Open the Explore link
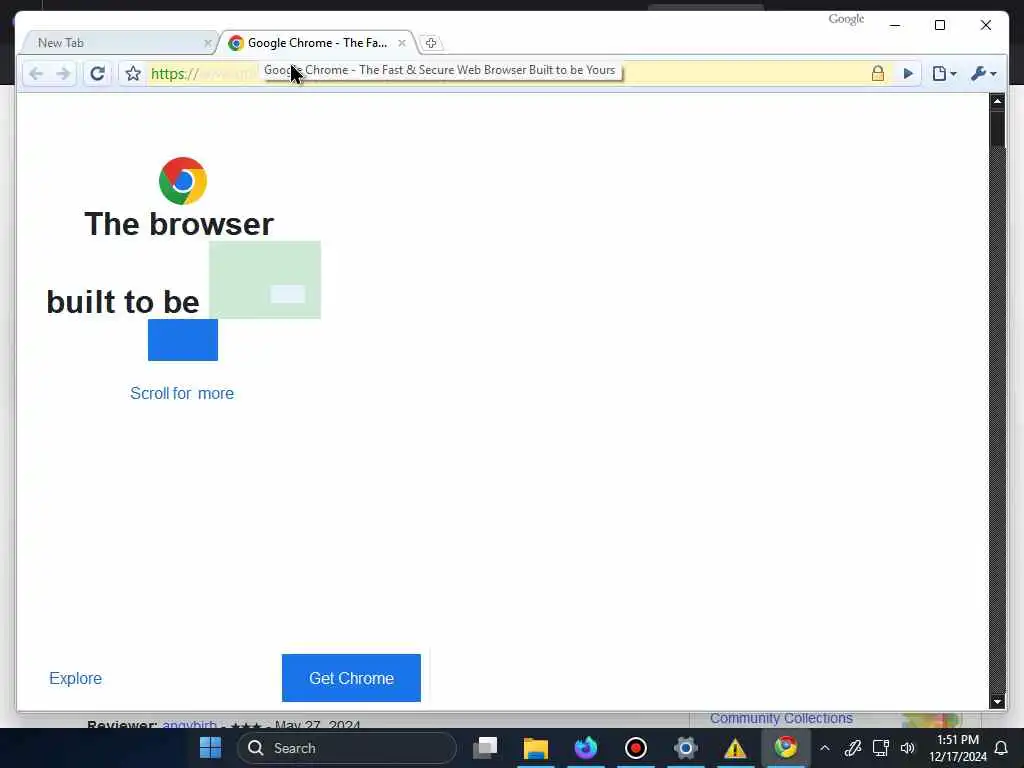The image size is (1024, 768). pyautogui.click(x=75, y=679)
